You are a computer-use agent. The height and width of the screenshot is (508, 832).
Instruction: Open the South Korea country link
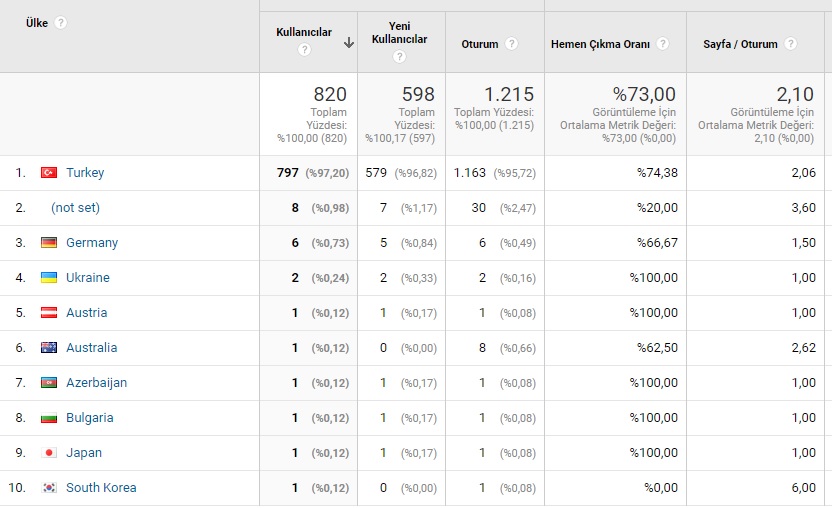coord(101,488)
